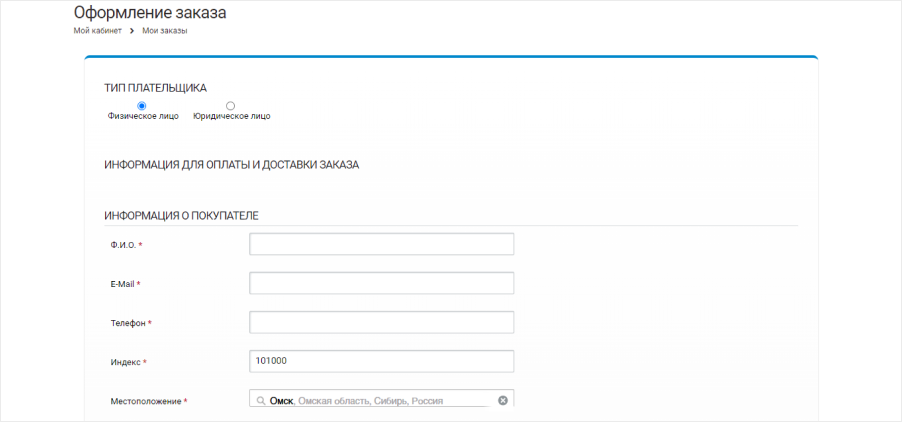Click the Индекс field label
This screenshot has height=422, width=902.
pos(126,362)
